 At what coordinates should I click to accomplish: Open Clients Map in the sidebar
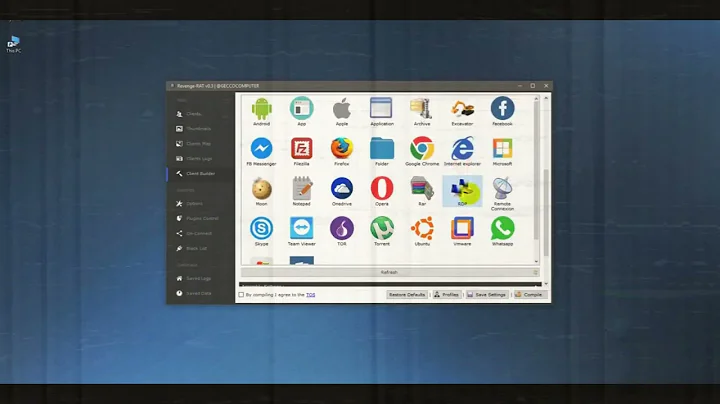click(197, 144)
